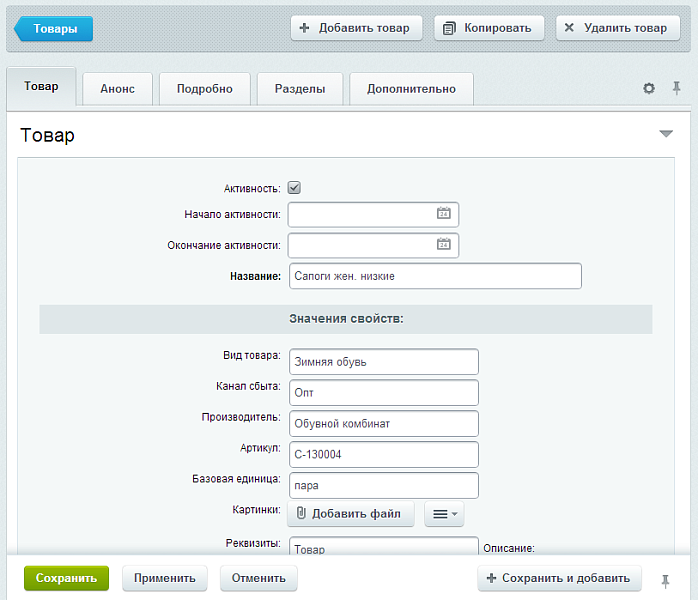
Task: Click Удалить товар button
Action: click(x=617, y=28)
